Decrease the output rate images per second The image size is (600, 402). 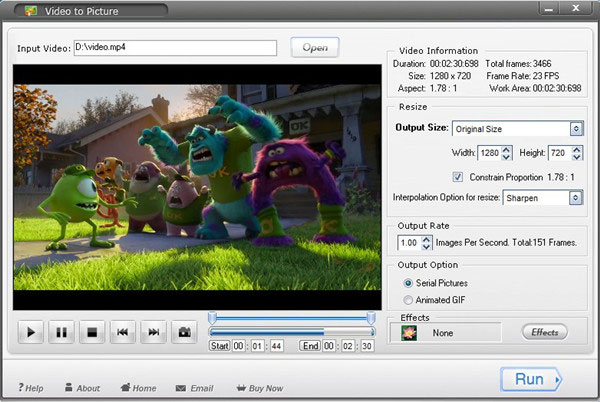pyautogui.click(x=426, y=247)
